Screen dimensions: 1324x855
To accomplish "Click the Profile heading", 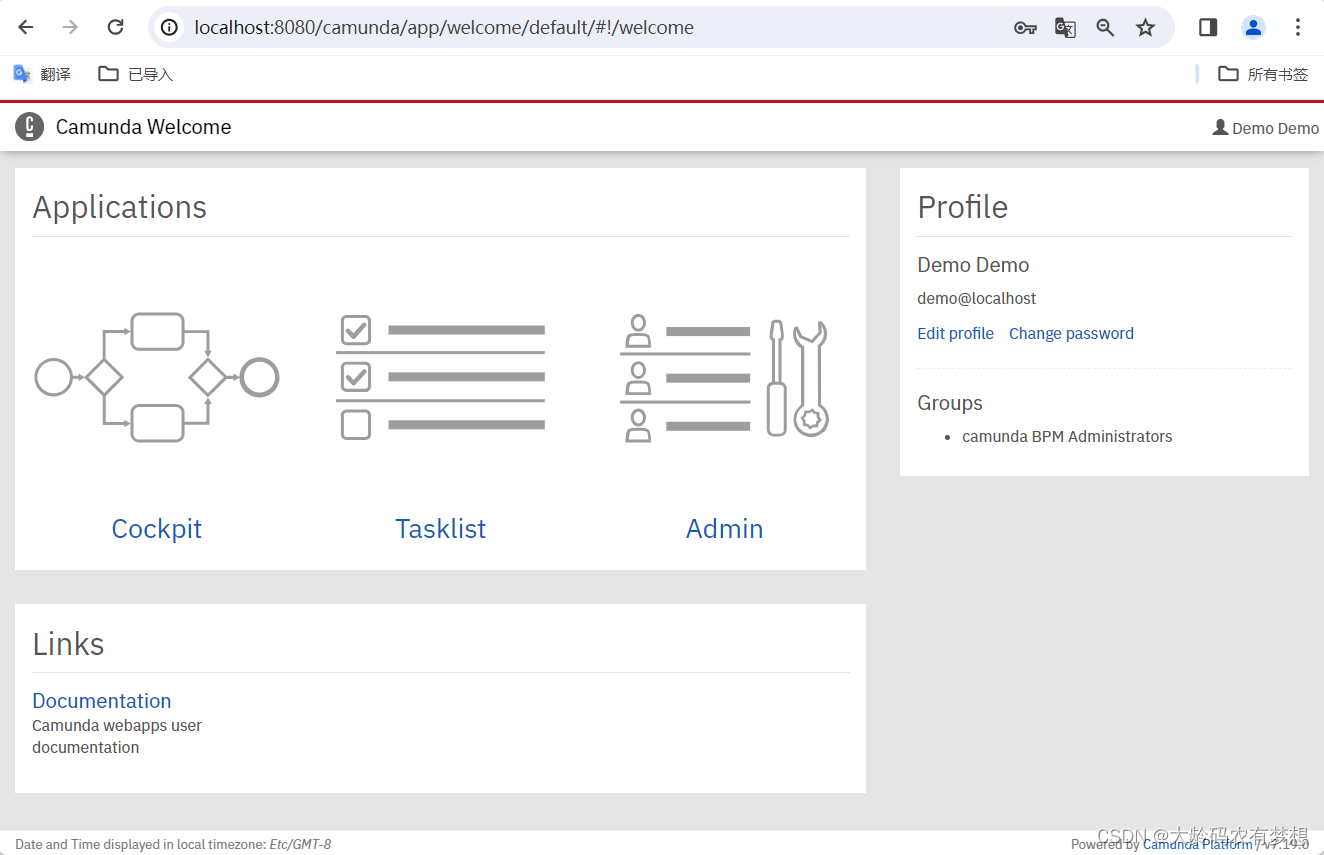I will tap(963, 207).
